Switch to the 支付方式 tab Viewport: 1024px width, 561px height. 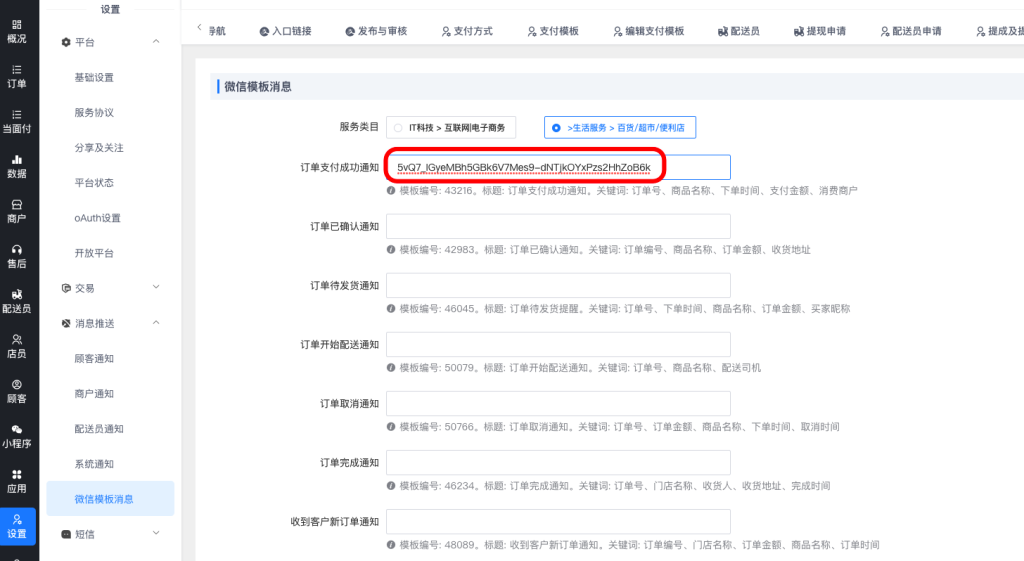[x=466, y=31]
